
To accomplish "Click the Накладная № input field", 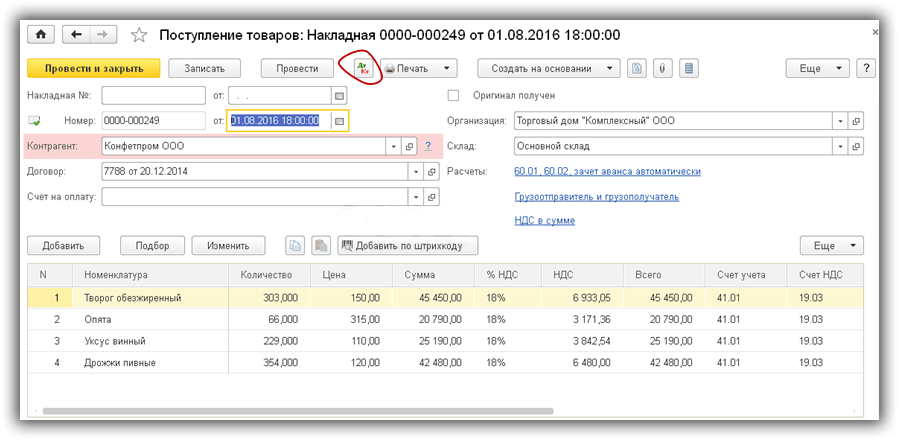I will (153, 95).
